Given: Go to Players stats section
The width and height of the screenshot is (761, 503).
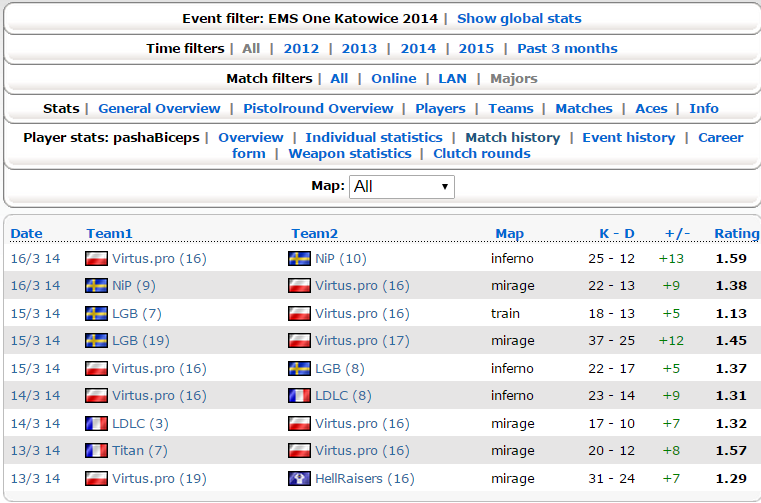Looking at the screenshot, I should [440, 108].
